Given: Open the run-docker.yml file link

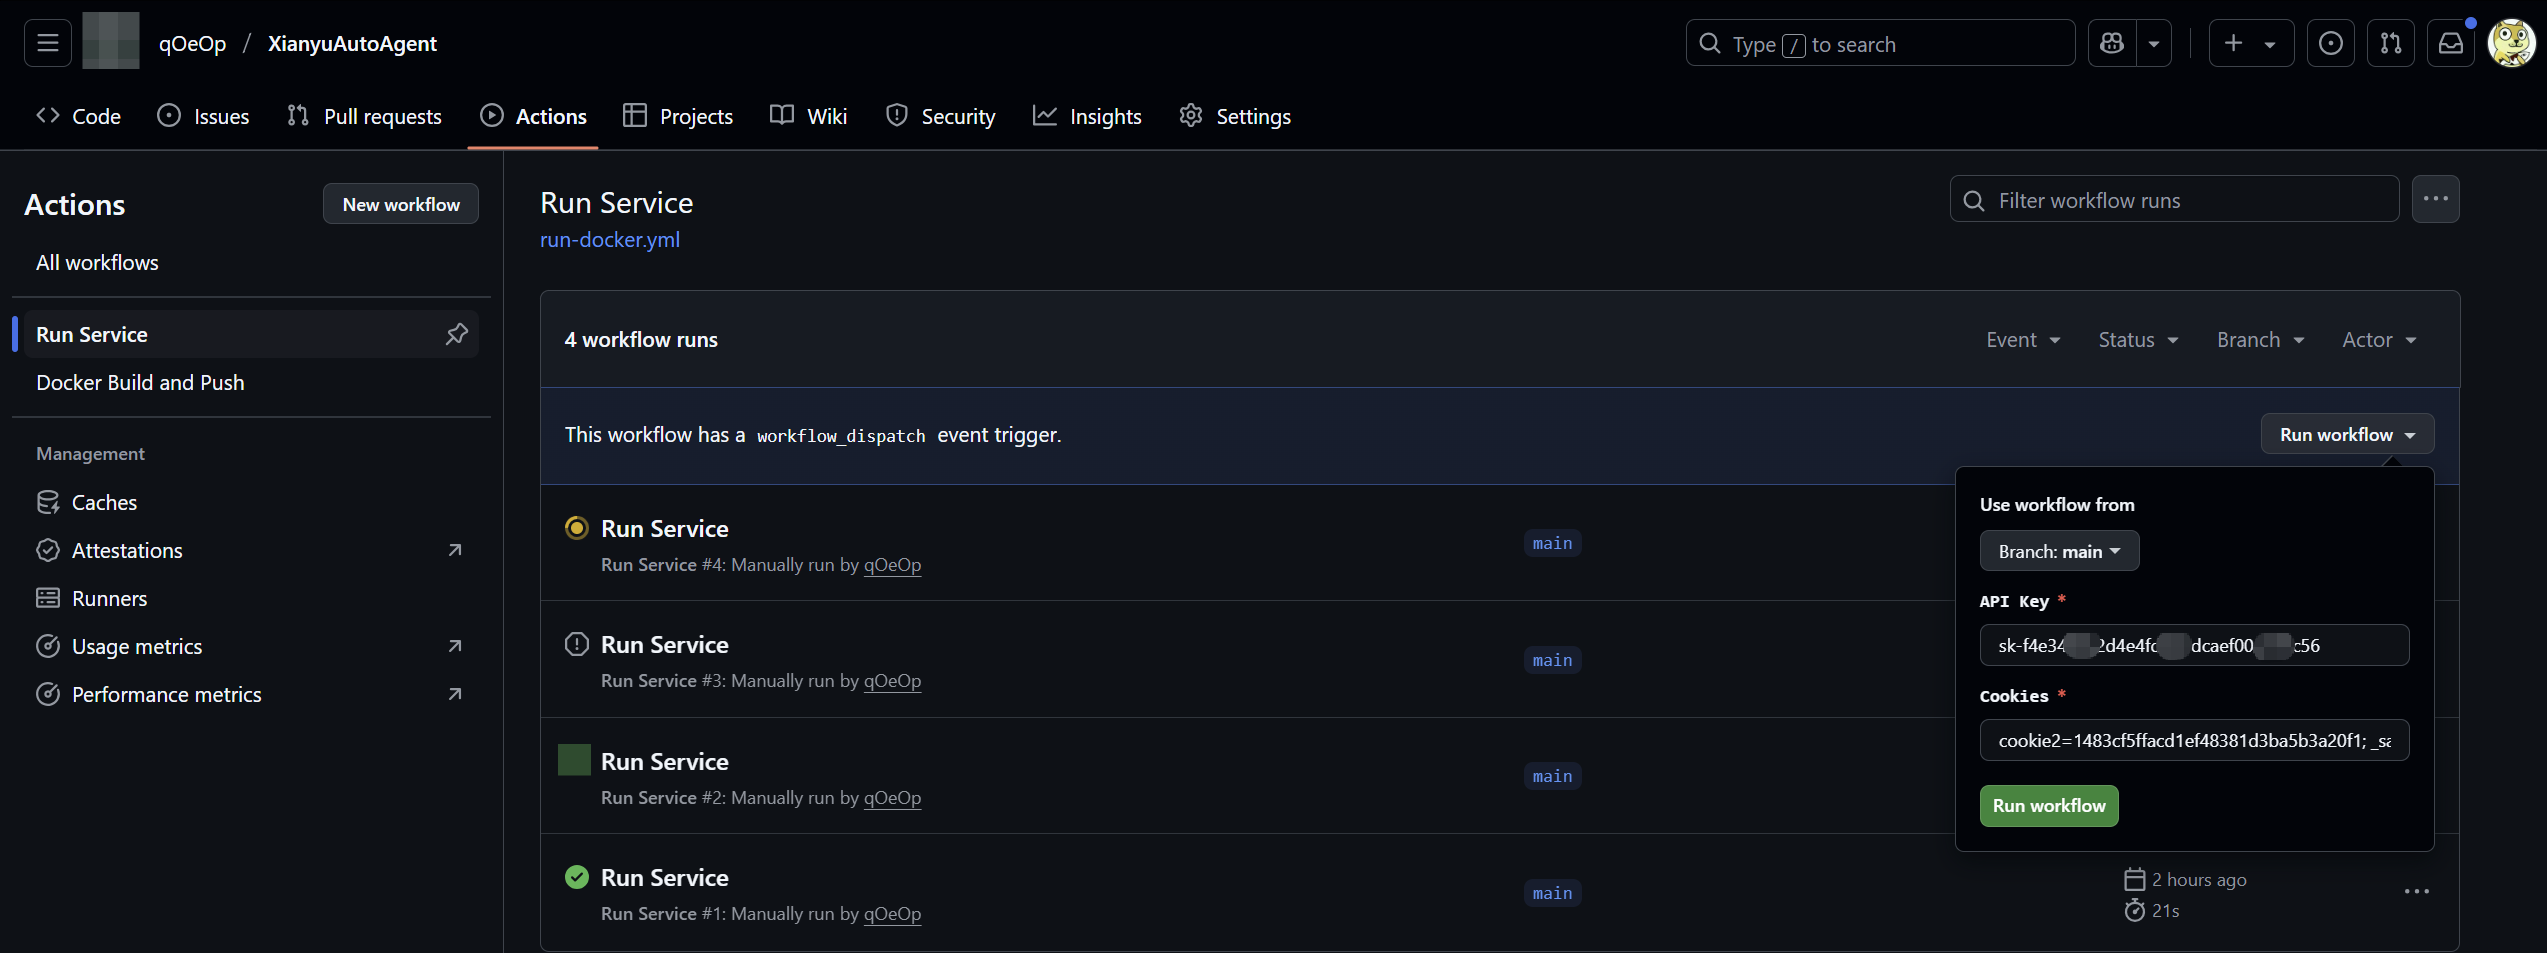Looking at the screenshot, I should click(x=610, y=240).
